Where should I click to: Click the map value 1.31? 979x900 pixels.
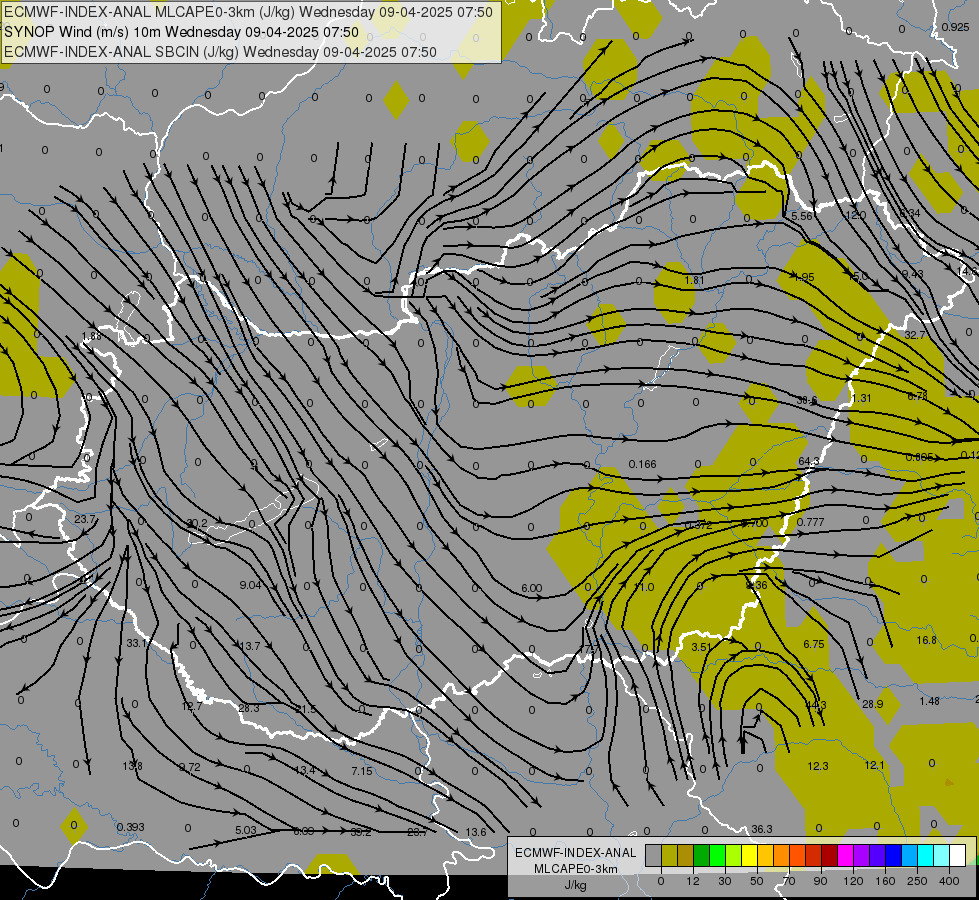point(861,398)
